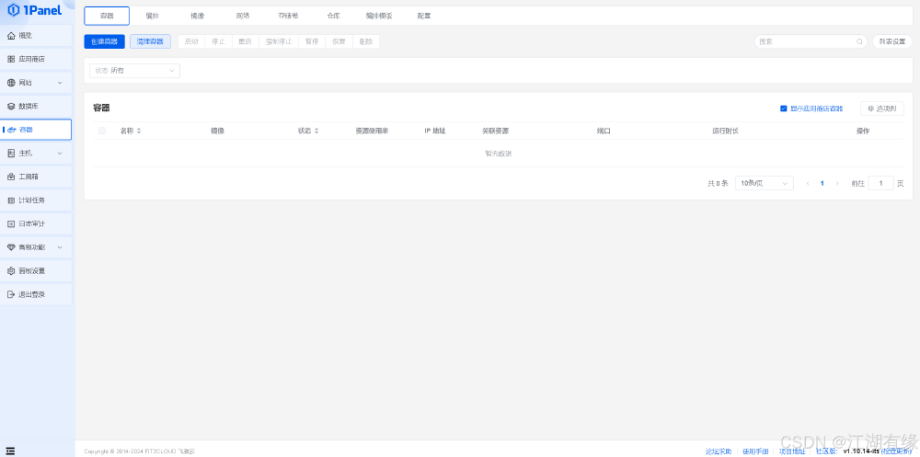Go to the next page arrow
The image size is (920, 457).
tap(837, 183)
